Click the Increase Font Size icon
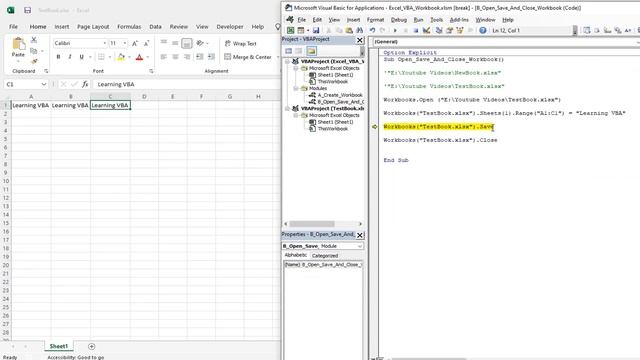The width and height of the screenshot is (640, 360). coord(135,43)
